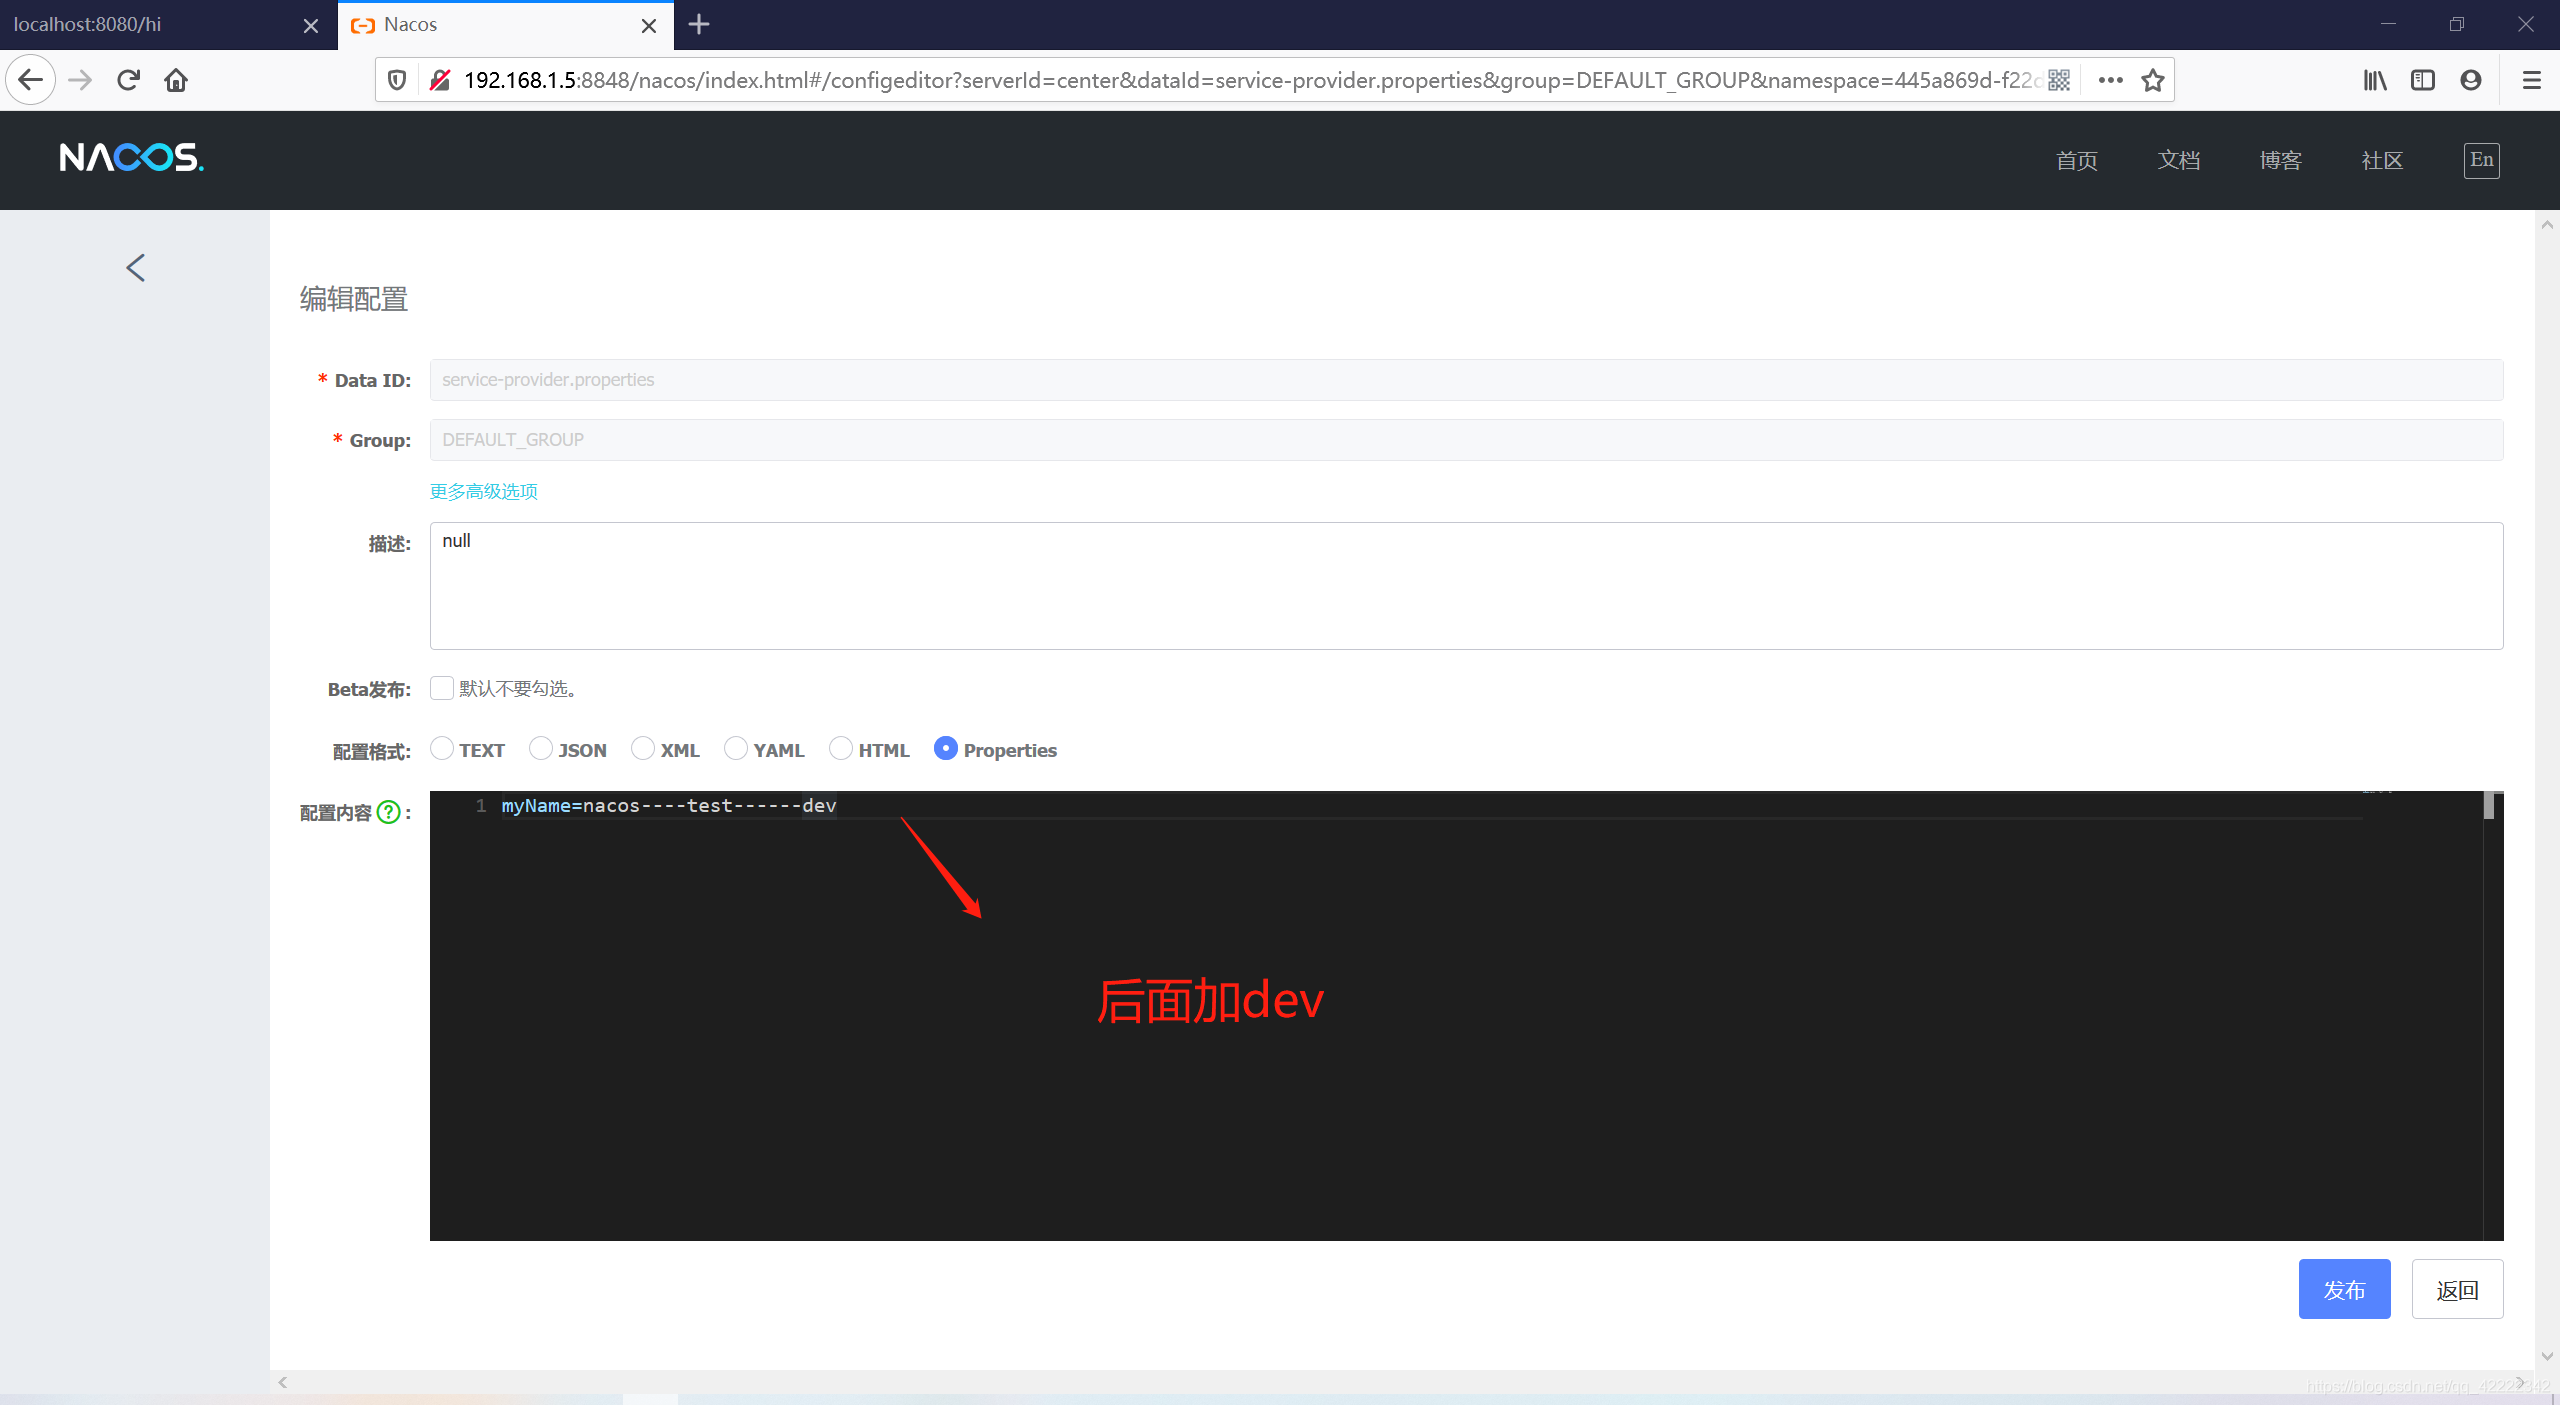Open 文档 in Nacos header
This screenshot has height=1405, width=2560.
click(2179, 160)
